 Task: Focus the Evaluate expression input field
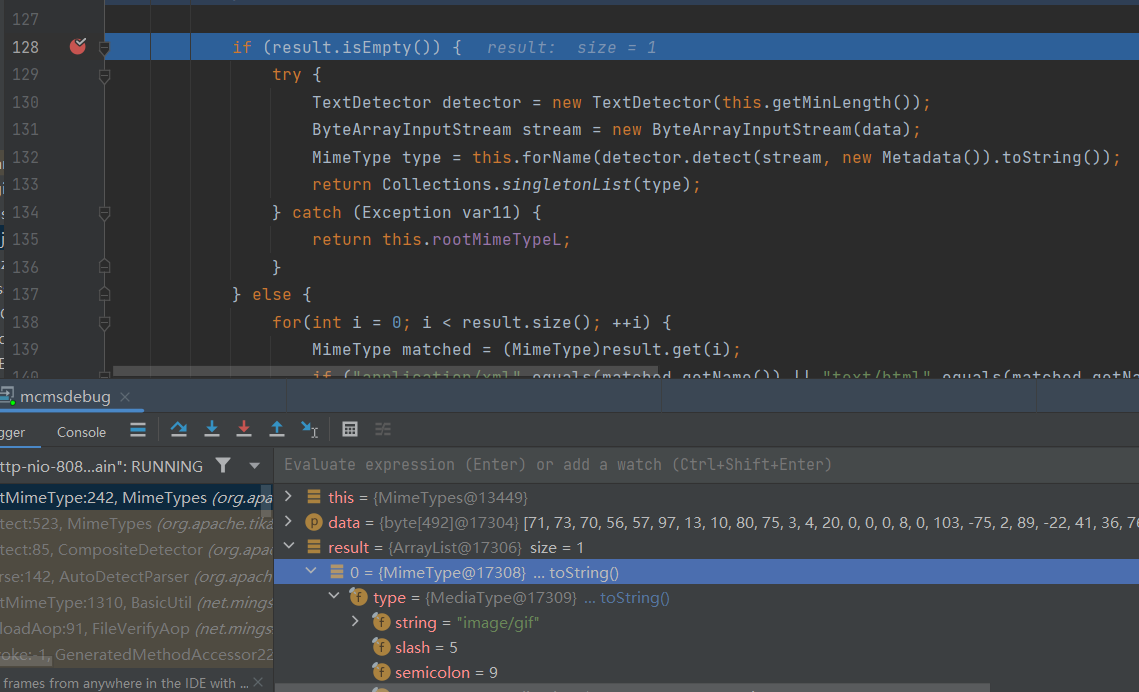706,465
